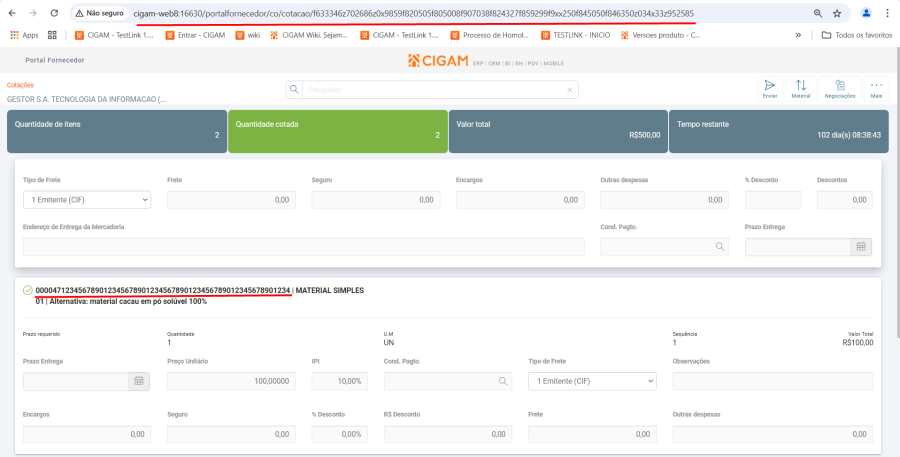The width and height of the screenshot is (900, 457).
Task: Open Versoes produto bookmark
Action: pos(660,35)
